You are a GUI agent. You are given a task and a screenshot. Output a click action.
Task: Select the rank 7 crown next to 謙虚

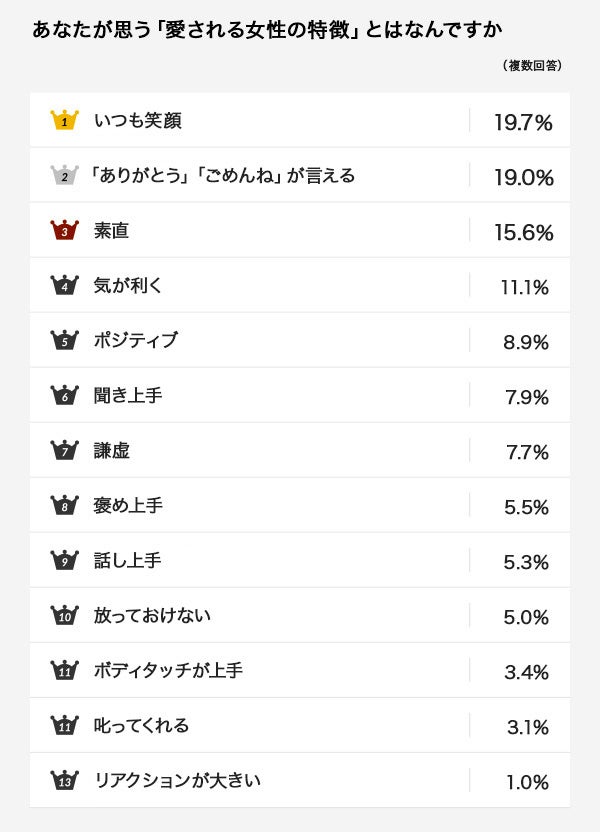coord(64,450)
